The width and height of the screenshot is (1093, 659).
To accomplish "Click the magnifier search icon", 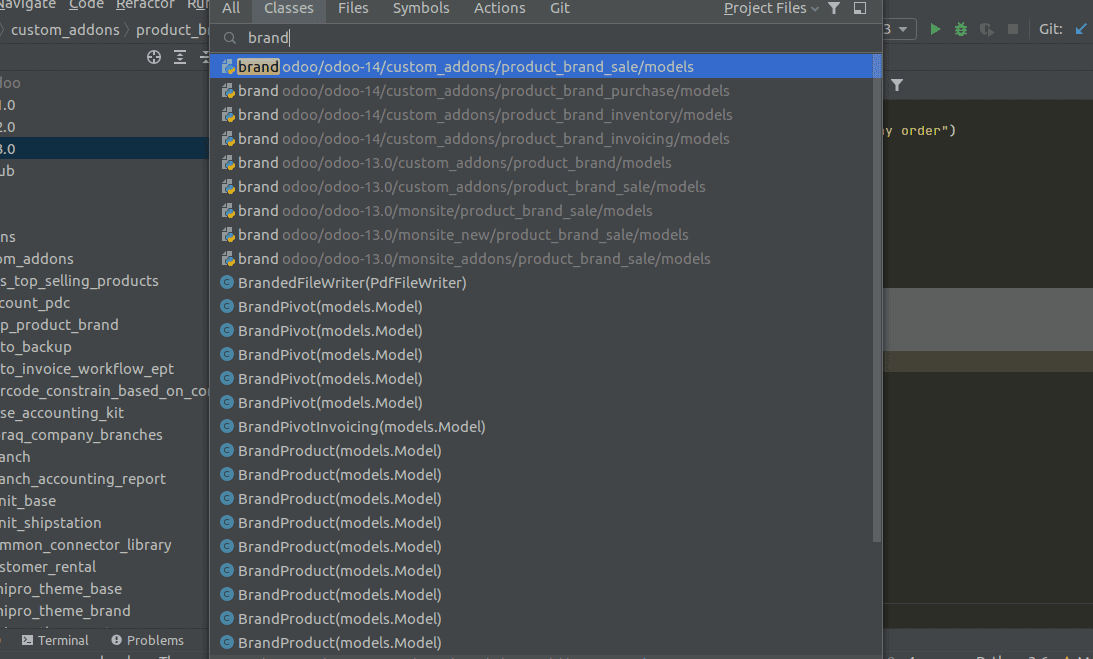I will click(x=230, y=38).
